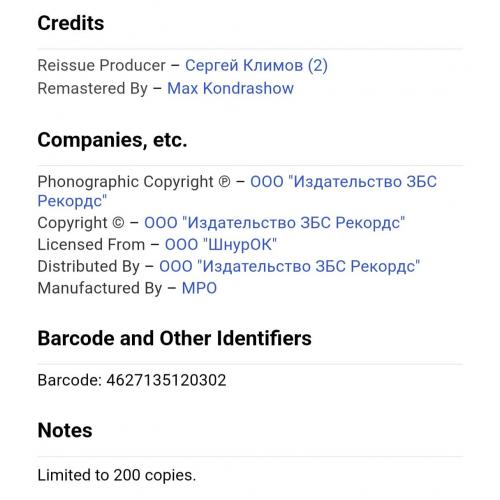Screen dimensions: 500x500
Task: Select the Barcode and Other Identifiers heading
Action: pyautogui.click(x=175, y=338)
